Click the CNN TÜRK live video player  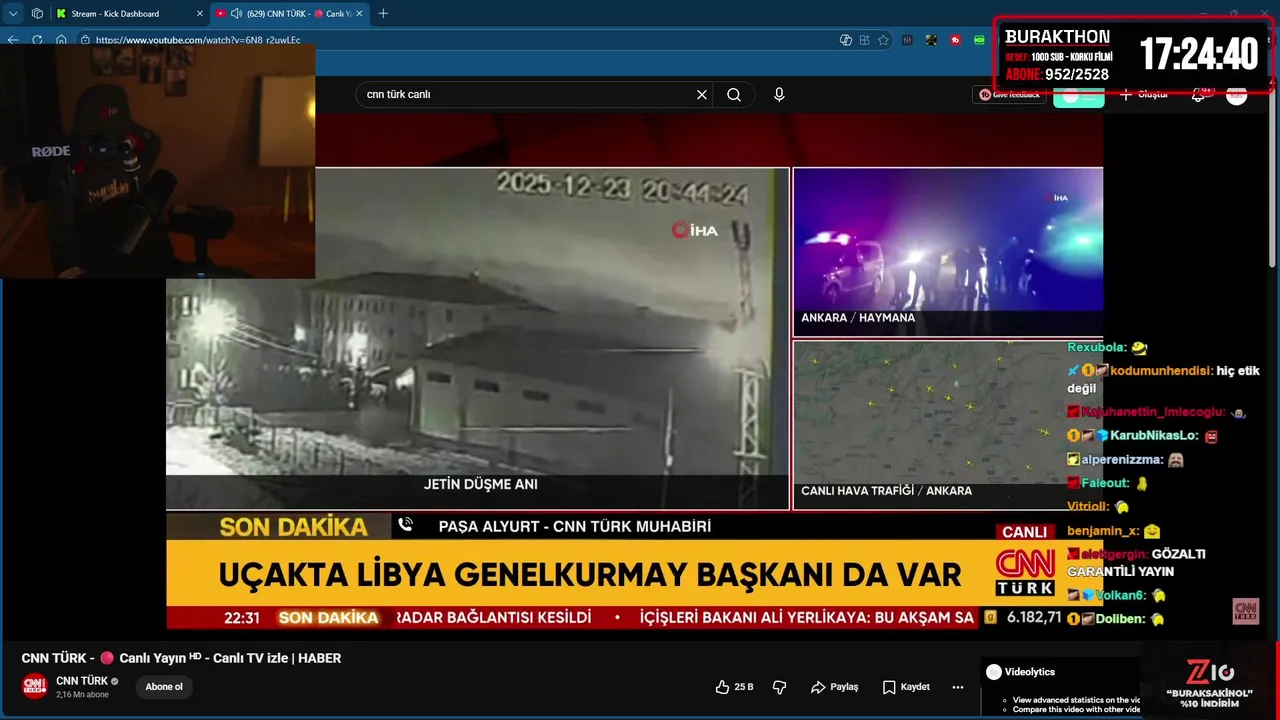(634, 371)
